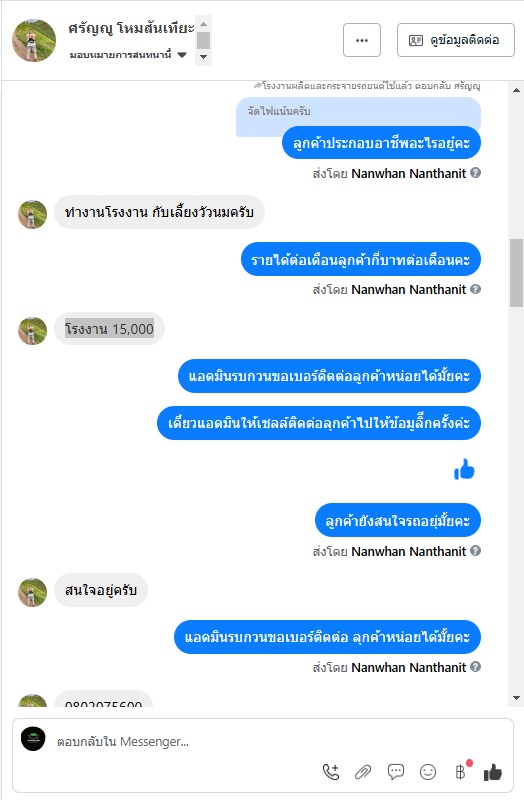This screenshot has height=800, width=524.
Task: Click chat scrollbar down arrow
Action: pos(516,697)
